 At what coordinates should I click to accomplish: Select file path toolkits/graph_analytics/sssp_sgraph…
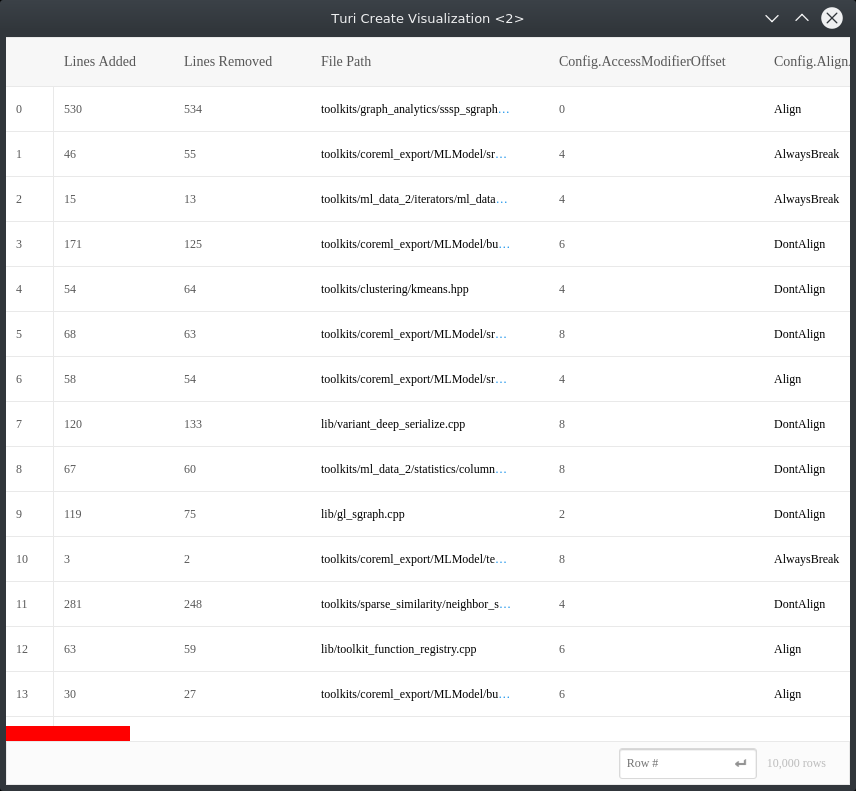coord(415,109)
